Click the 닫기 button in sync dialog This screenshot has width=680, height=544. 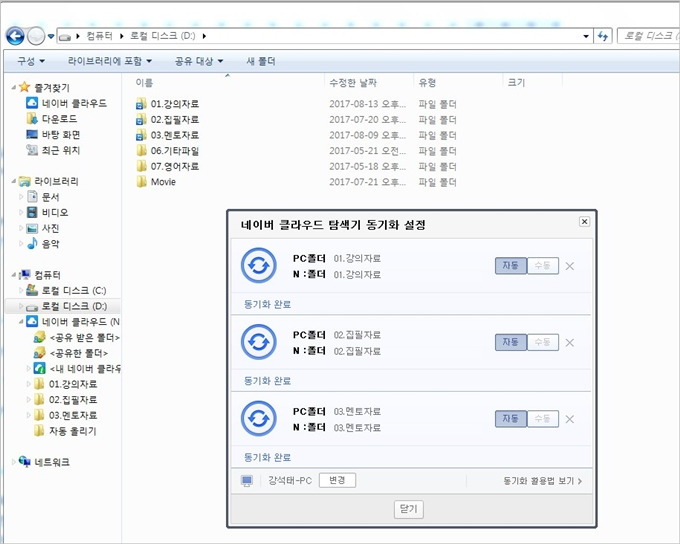pyautogui.click(x=409, y=509)
